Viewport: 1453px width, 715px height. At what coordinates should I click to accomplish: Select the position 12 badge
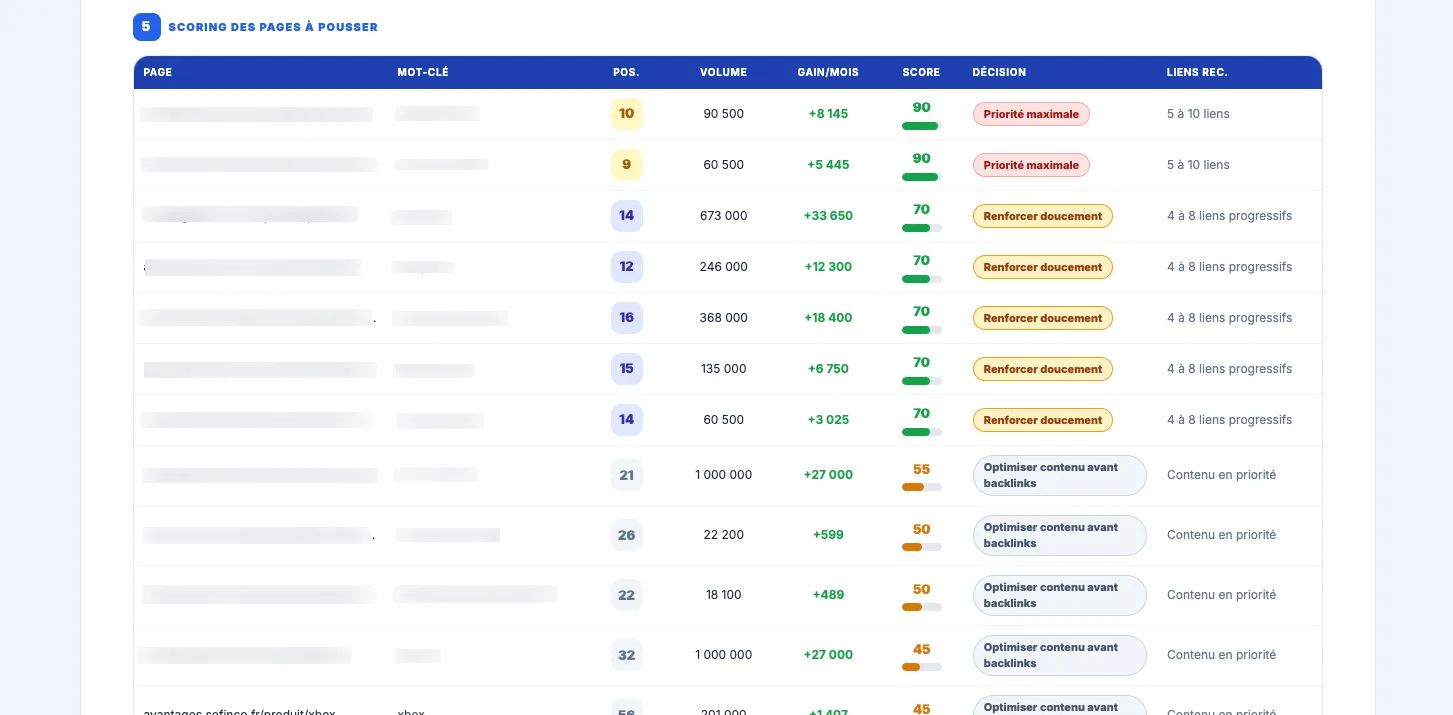click(x=627, y=267)
